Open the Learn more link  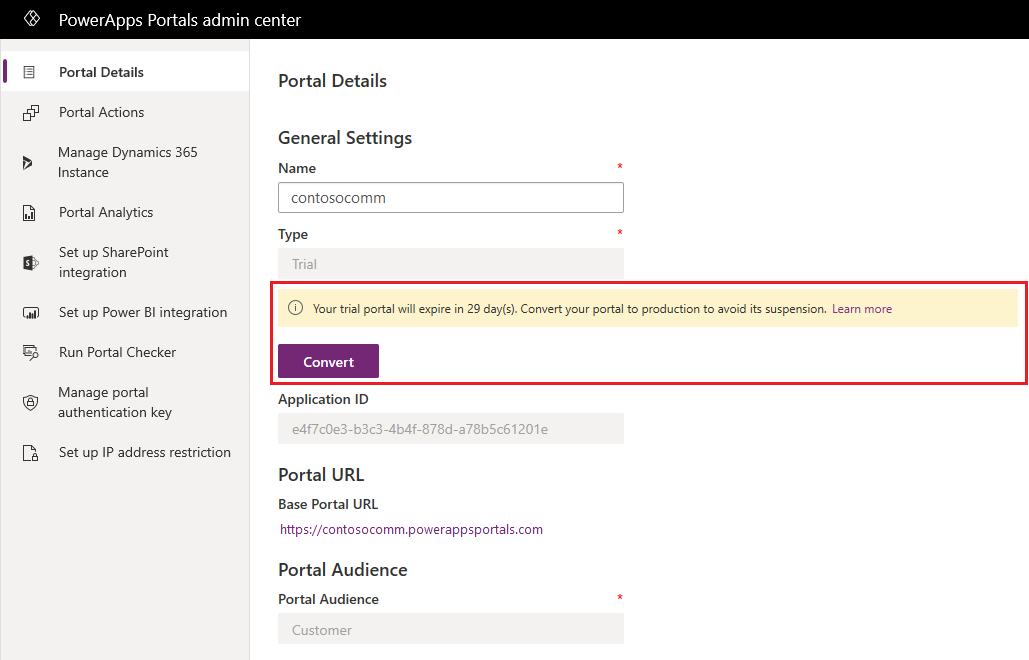[x=862, y=309]
